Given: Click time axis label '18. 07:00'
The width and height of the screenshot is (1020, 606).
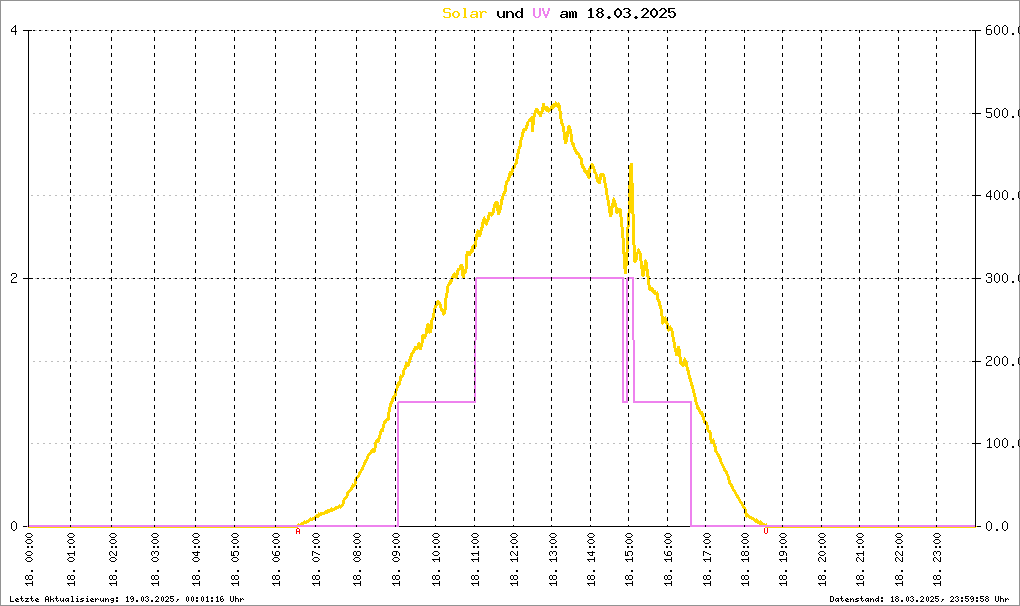Looking at the screenshot, I should tap(317, 559).
